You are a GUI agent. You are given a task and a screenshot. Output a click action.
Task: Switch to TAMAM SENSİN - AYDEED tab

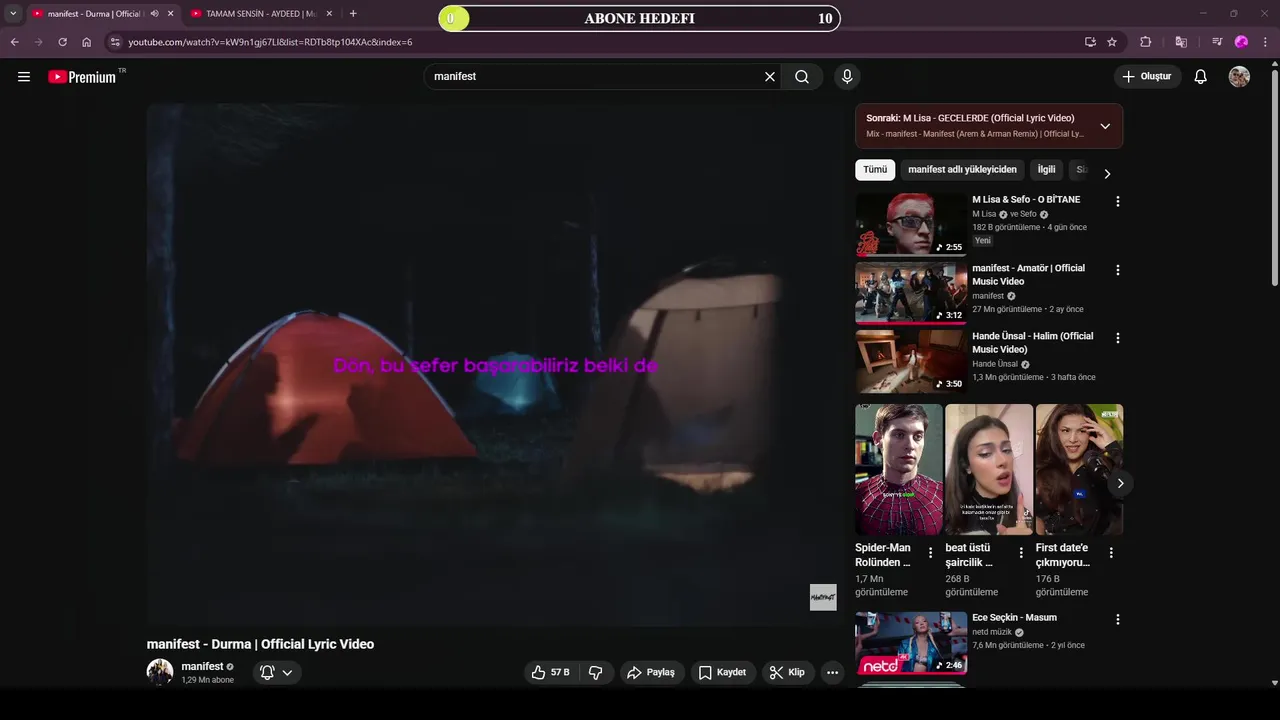[x=260, y=14]
